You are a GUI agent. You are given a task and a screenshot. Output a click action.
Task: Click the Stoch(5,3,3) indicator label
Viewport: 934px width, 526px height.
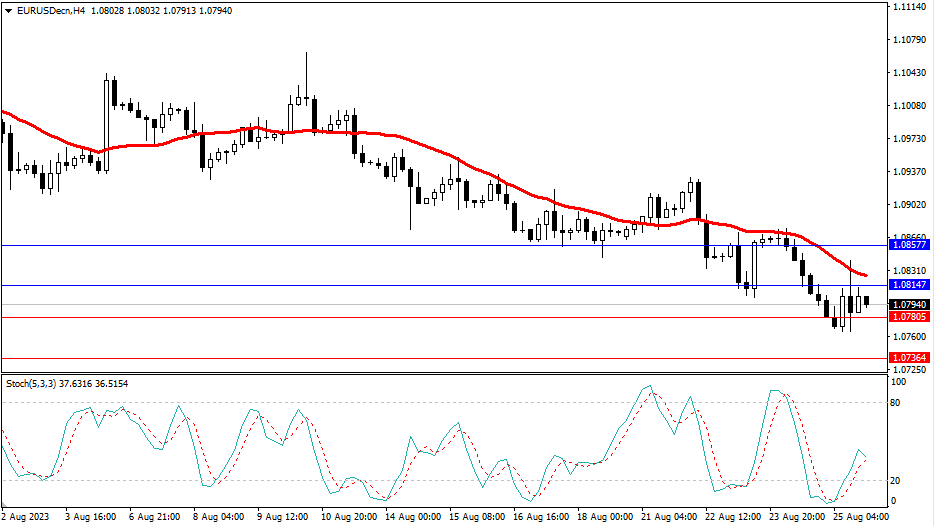[x=66, y=384]
